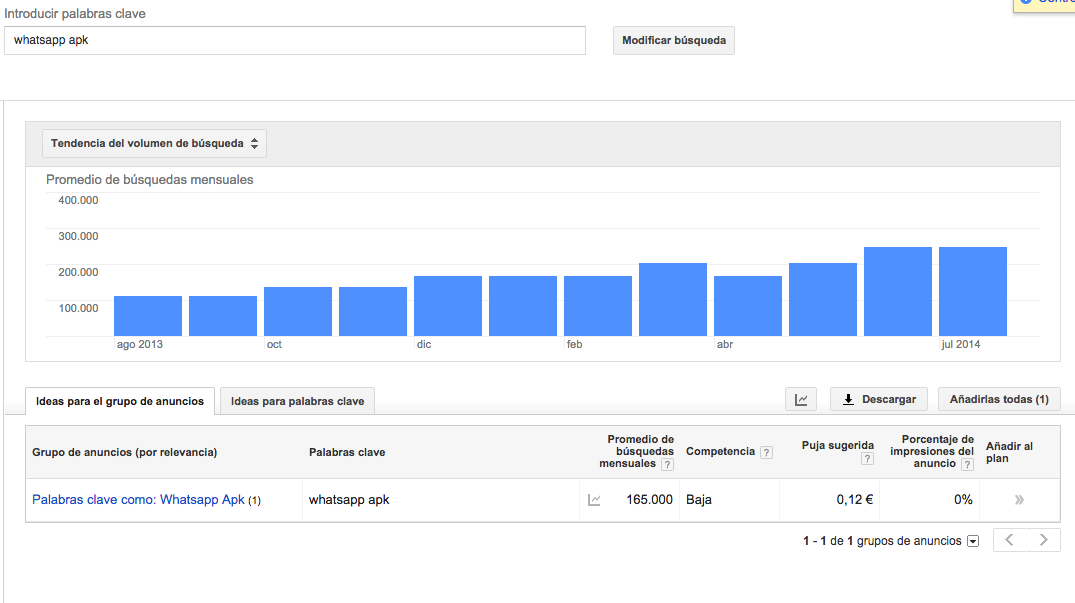Open help icon next to Competencia
The height and width of the screenshot is (603, 1075).
tap(766, 452)
